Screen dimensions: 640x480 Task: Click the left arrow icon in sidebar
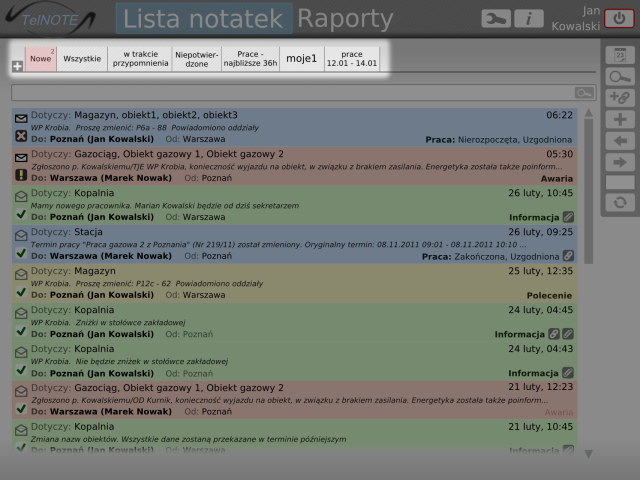coord(620,141)
